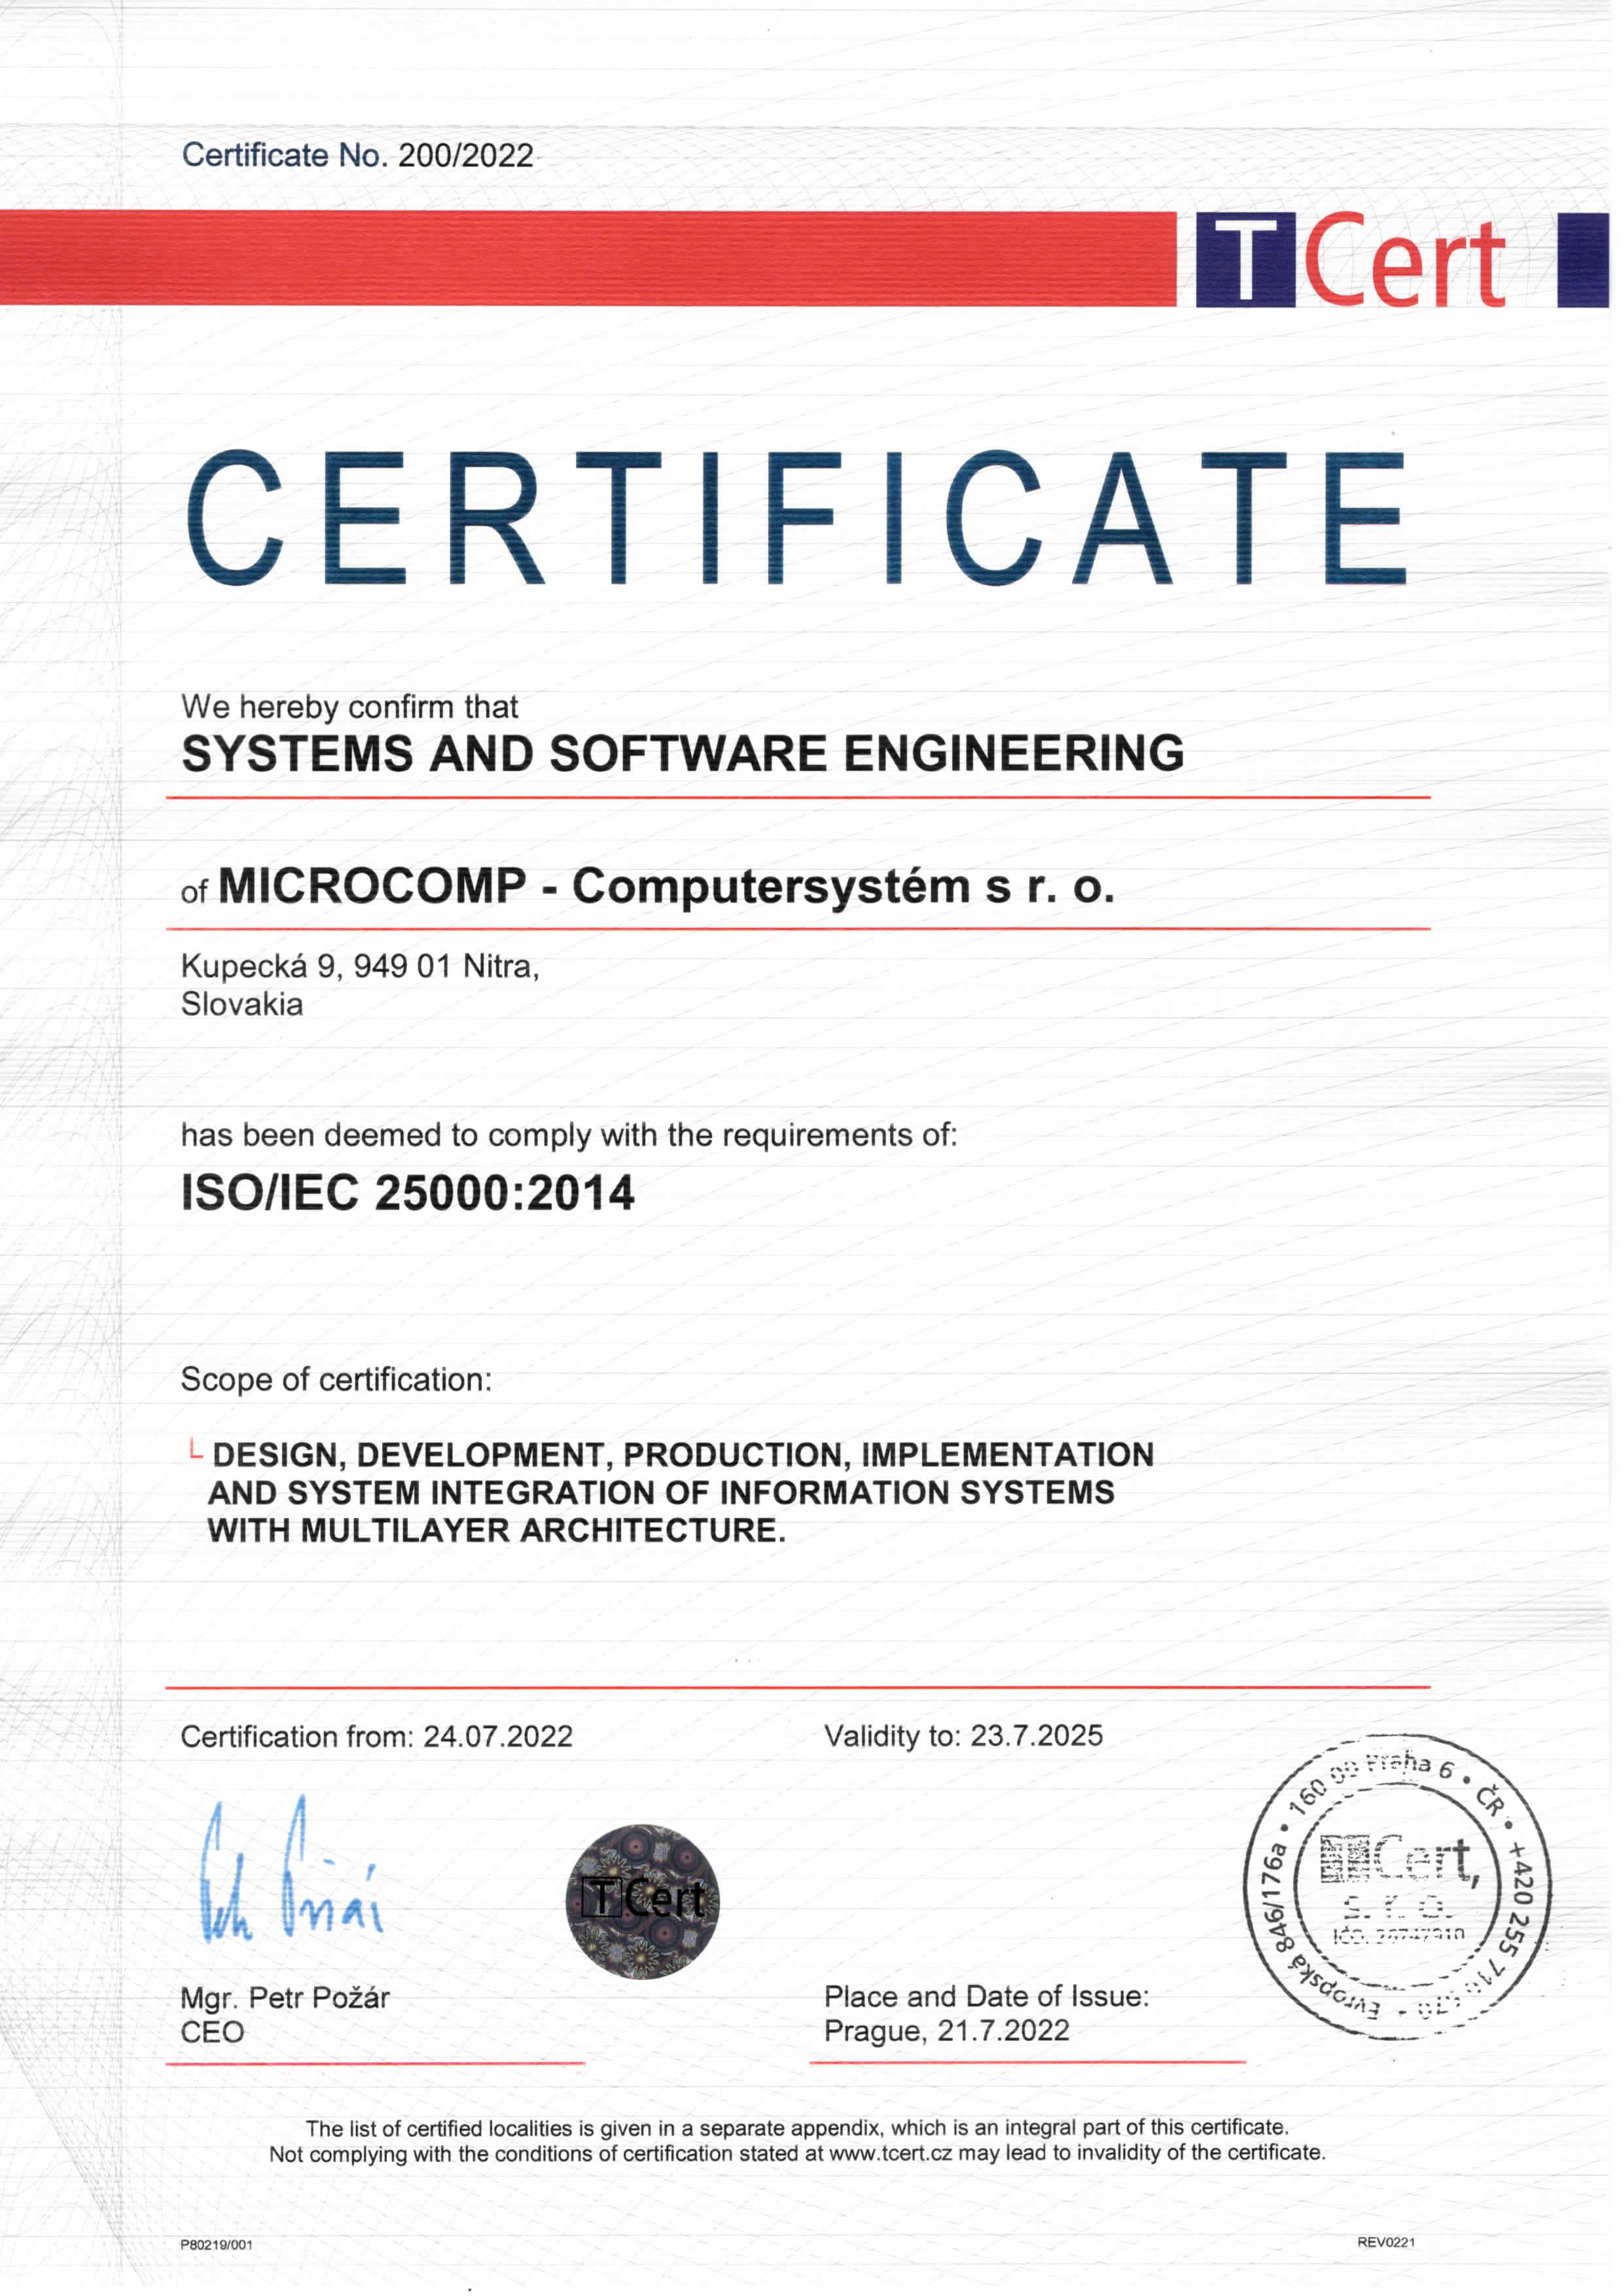Click Certificate No. 200/2022 text

[x=357, y=156]
